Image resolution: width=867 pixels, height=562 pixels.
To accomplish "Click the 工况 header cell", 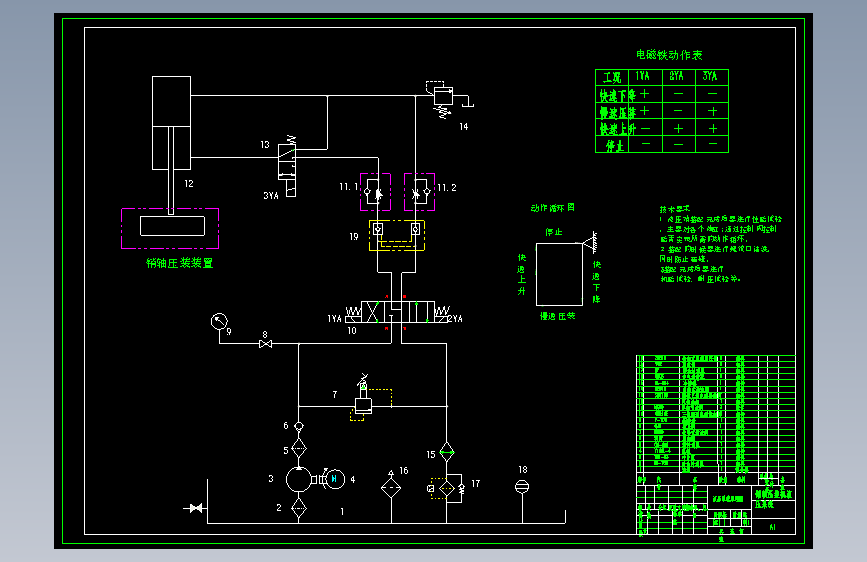I will click(612, 77).
